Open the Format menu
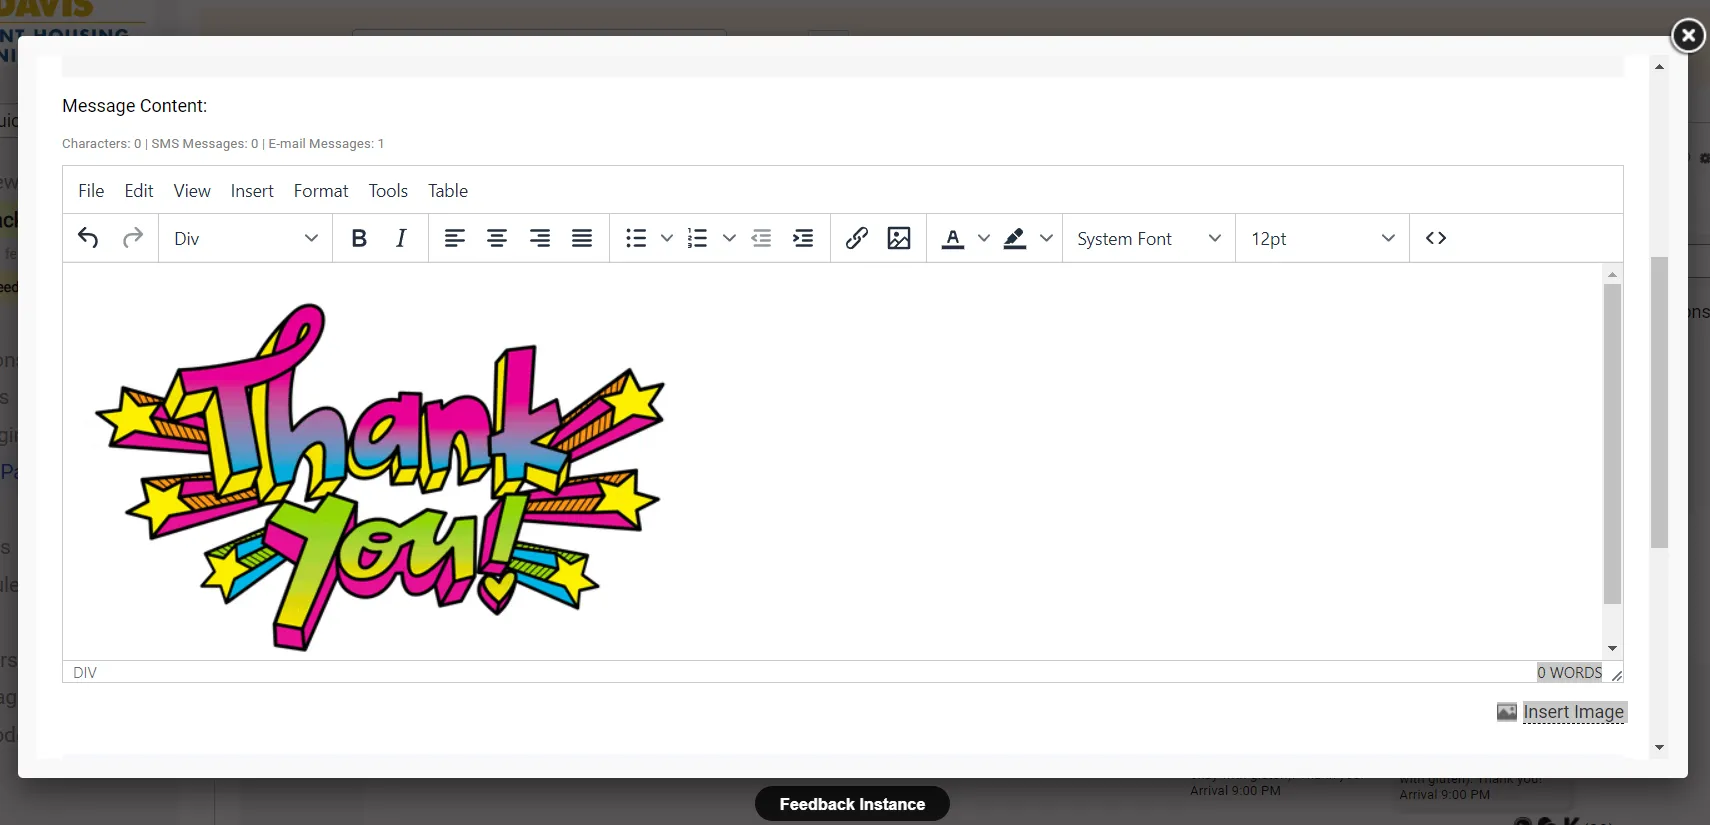The height and width of the screenshot is (825, 1710). pos(321,191)
